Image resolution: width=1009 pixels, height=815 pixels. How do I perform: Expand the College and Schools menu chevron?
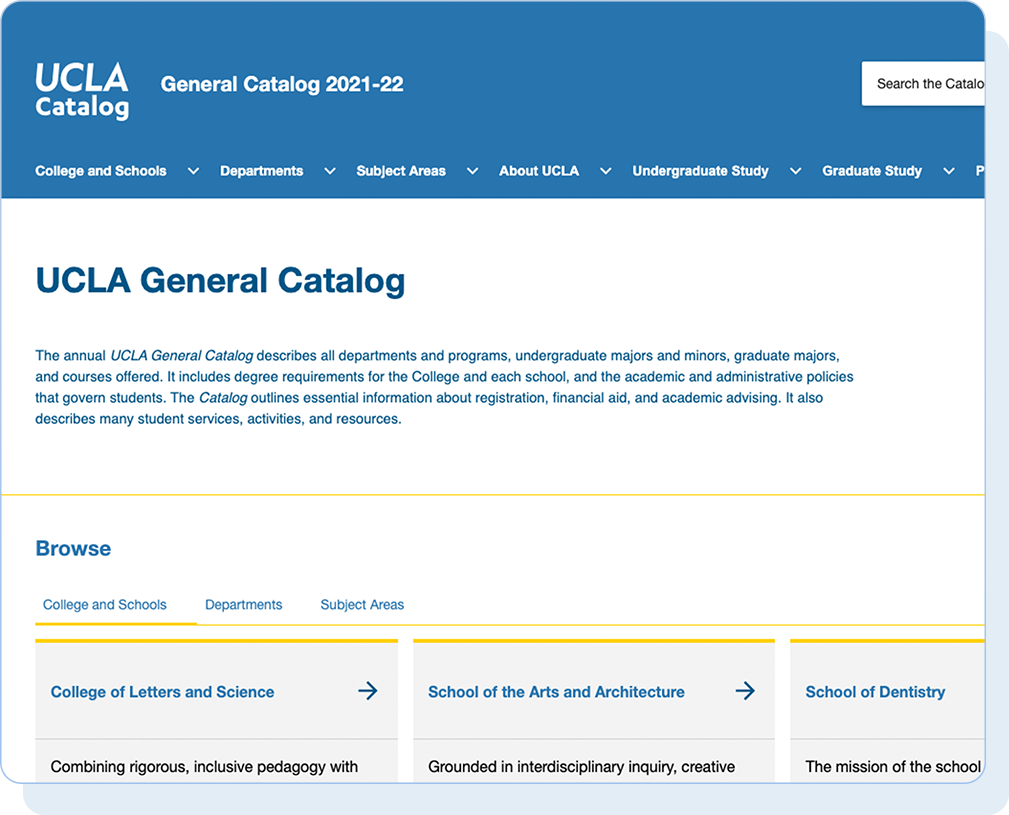pyautogui.click(x=193, y=171)
